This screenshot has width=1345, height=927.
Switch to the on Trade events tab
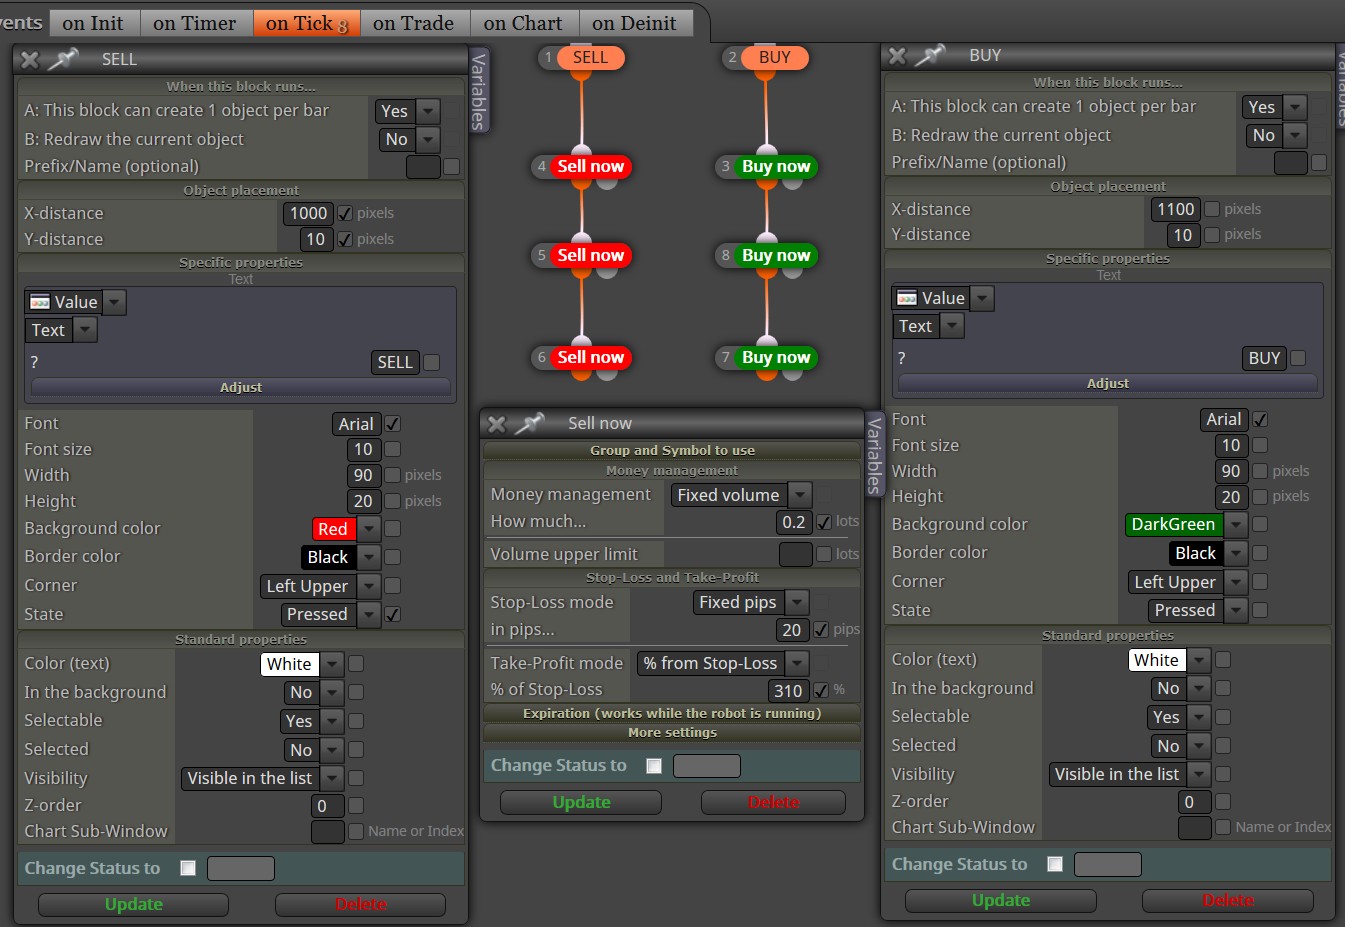tap(413, 23)
